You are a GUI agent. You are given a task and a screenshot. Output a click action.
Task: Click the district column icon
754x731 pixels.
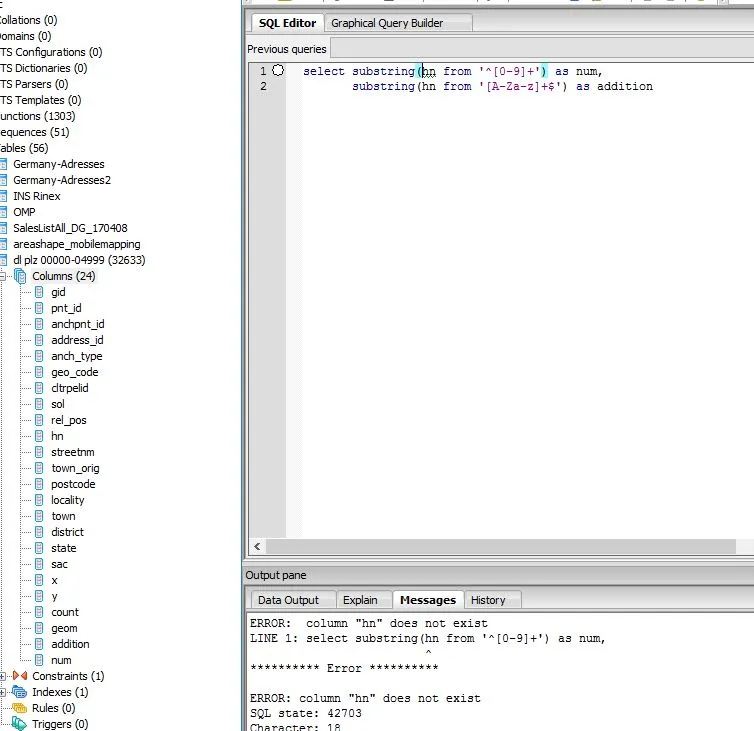[39, 532]
